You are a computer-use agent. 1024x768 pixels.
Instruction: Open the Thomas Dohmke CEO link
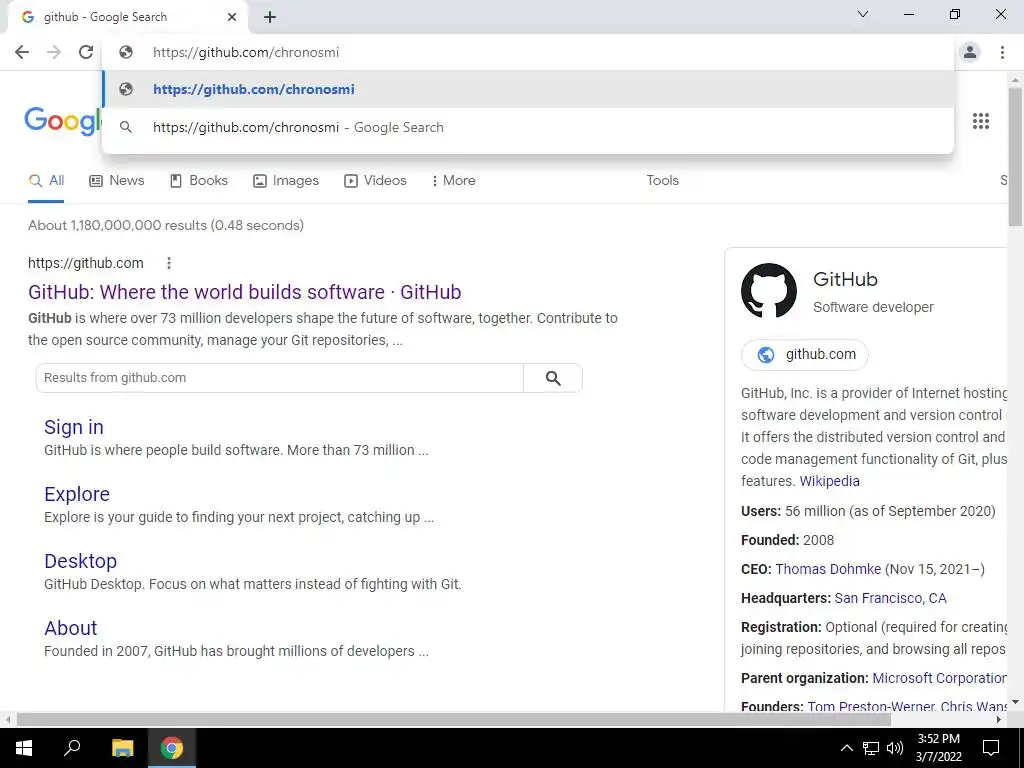pyautogui.click(x=828, y=569)
